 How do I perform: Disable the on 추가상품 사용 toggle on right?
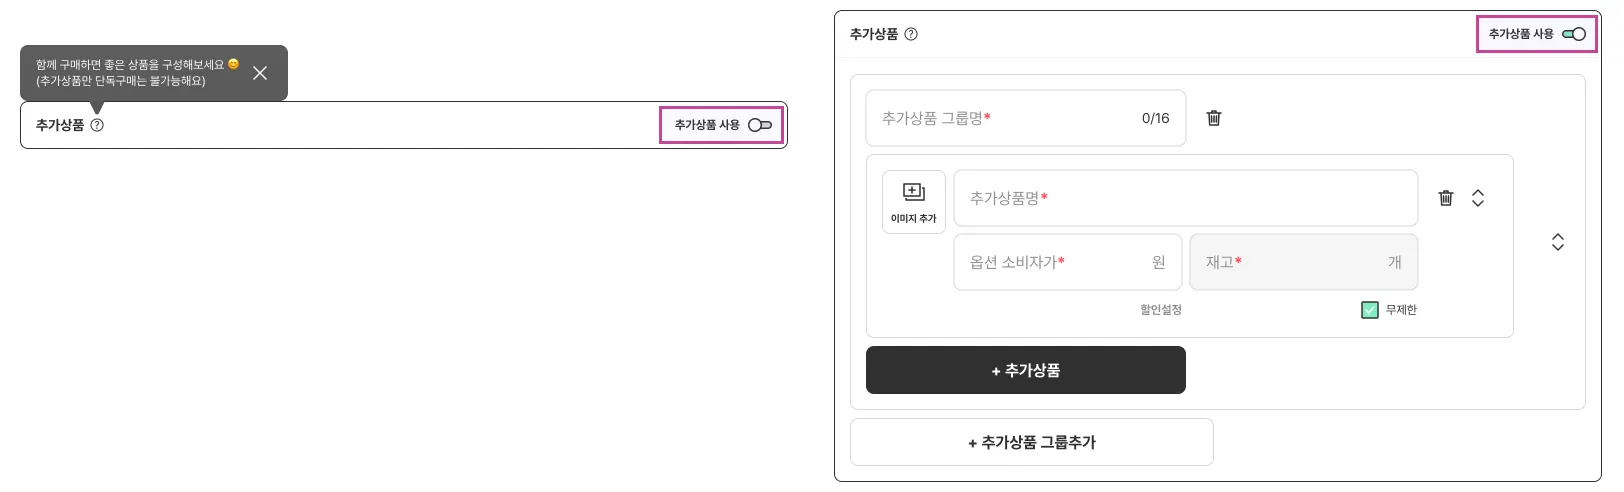pyautogui.click(x=1574, y=34)
